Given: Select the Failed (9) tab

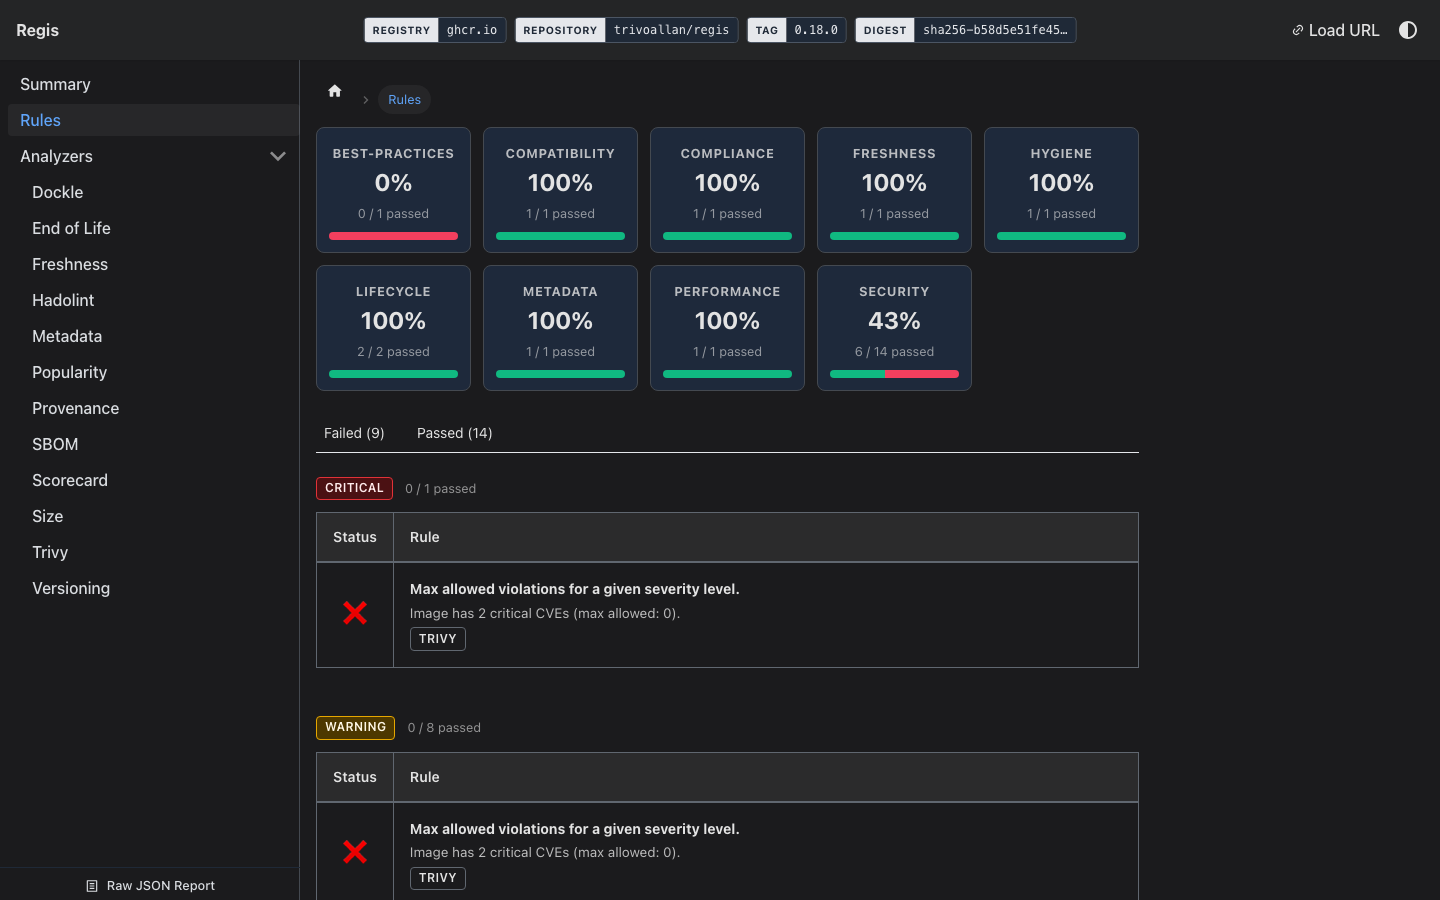Looking at the screenshot, I should (353, 432).
